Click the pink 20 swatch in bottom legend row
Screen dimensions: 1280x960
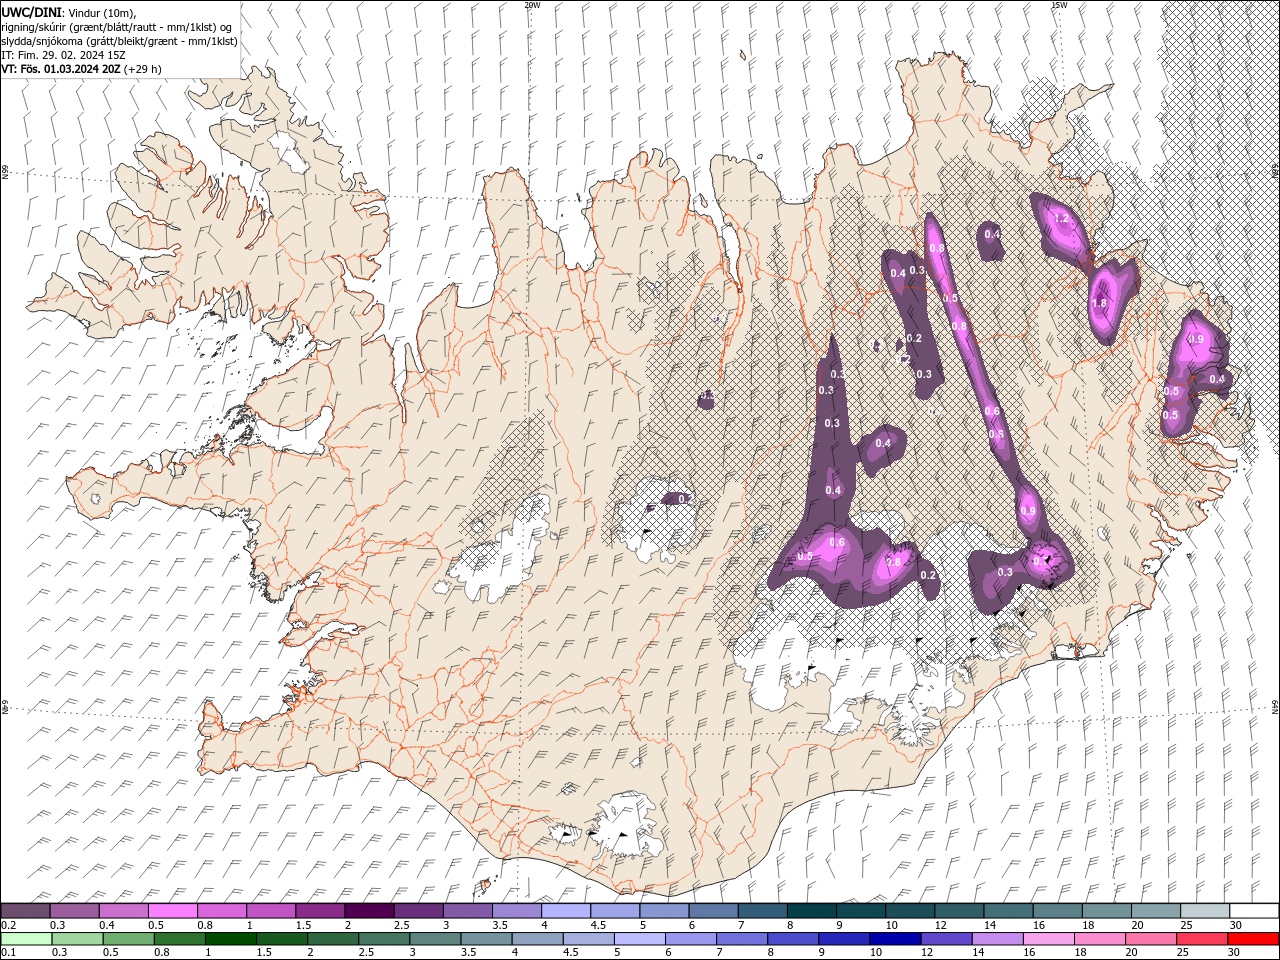1150,939
